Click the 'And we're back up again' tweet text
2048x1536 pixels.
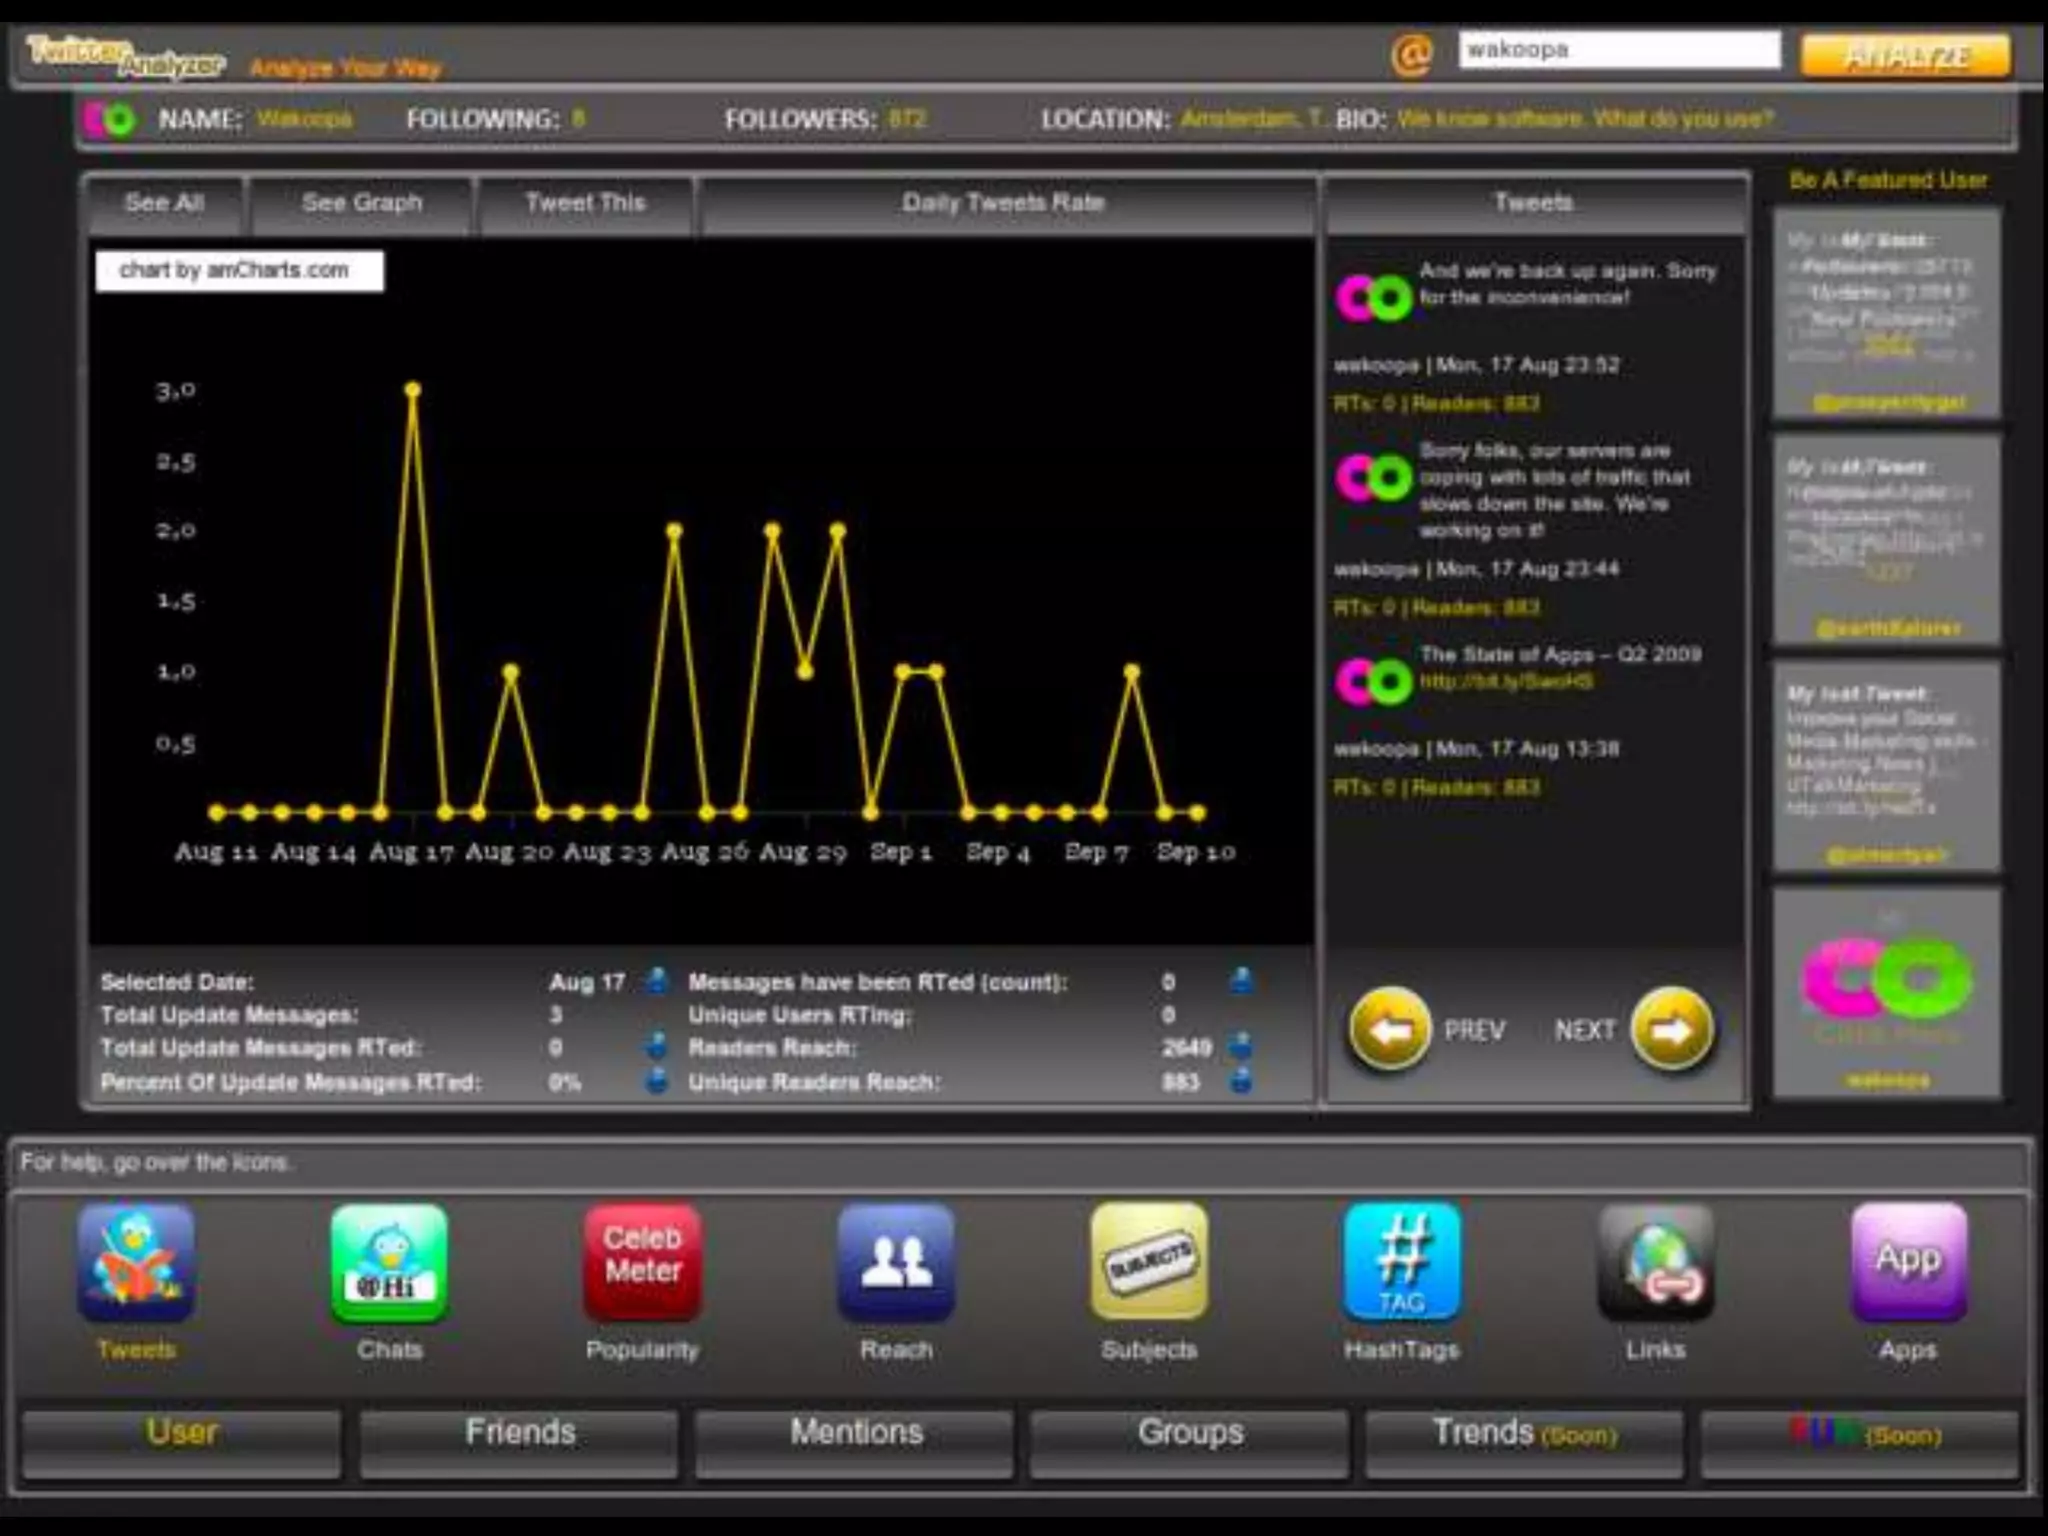(1568, 284)
